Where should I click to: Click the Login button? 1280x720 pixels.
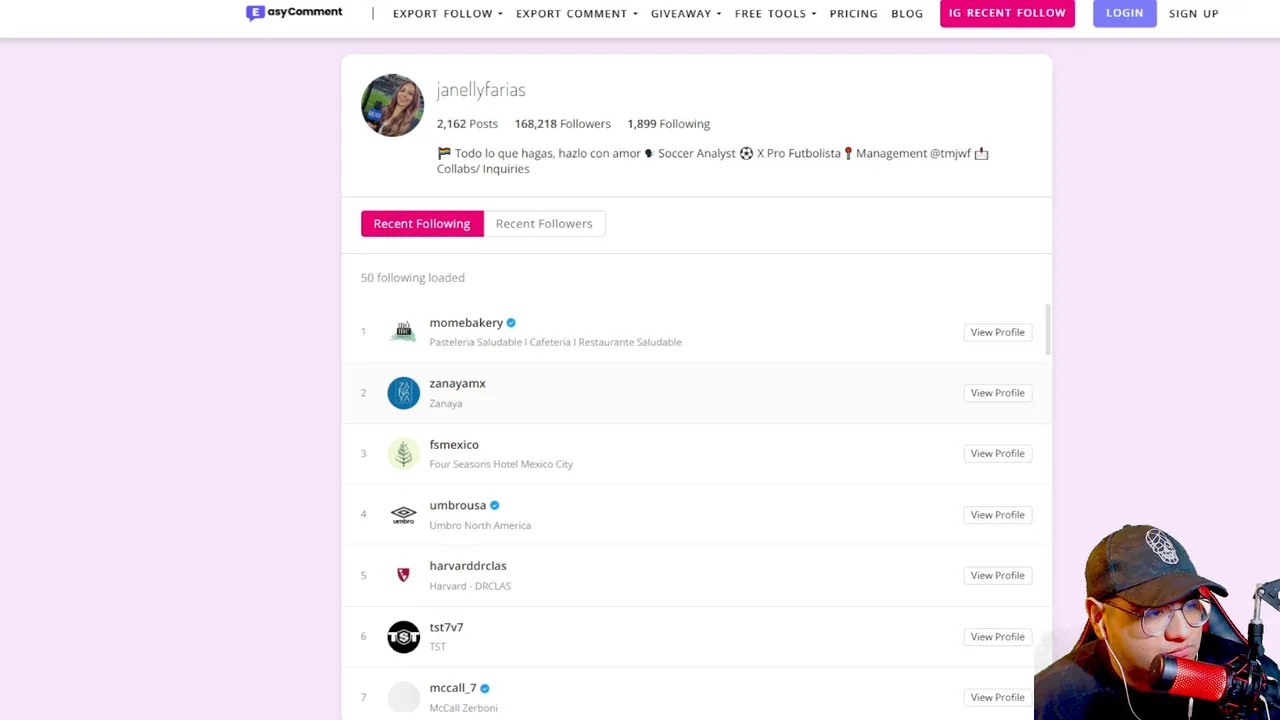coord(1124,13)
